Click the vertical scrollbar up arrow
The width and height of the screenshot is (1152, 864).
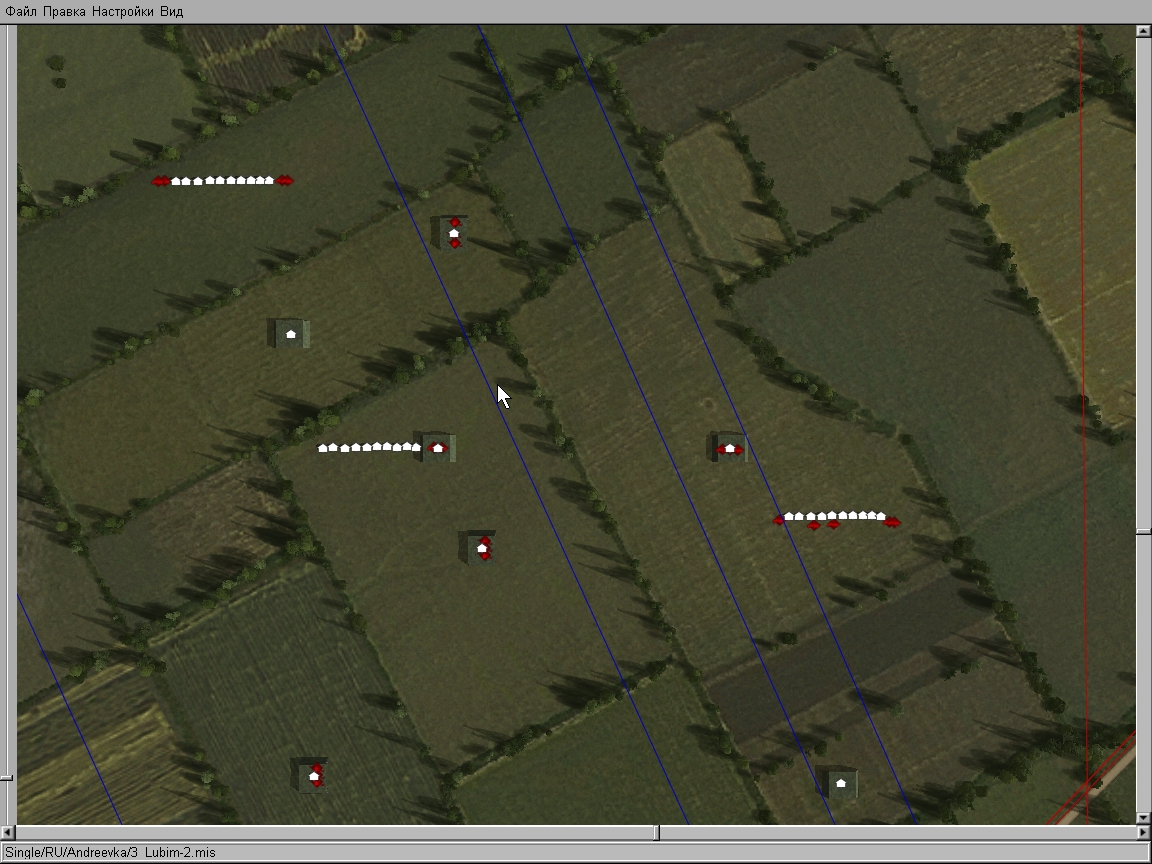click(x=1143, y=31)
